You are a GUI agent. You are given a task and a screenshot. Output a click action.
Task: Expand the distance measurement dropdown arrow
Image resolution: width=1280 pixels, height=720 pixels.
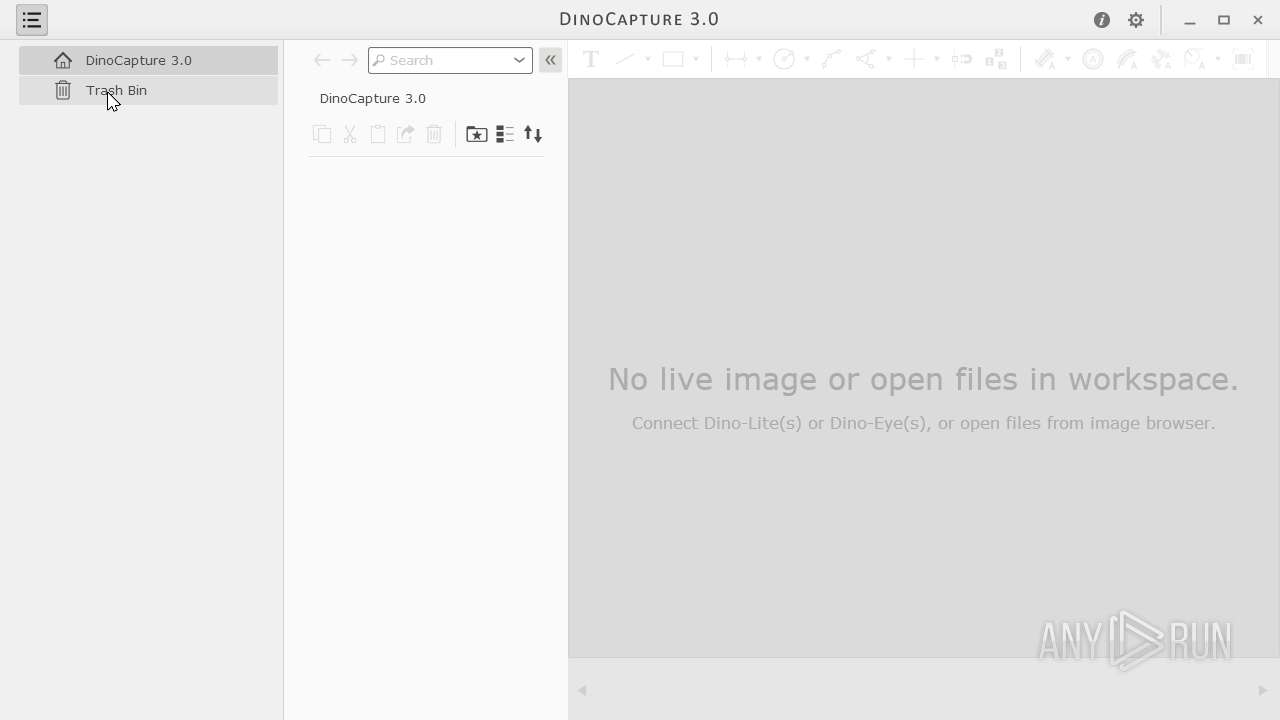pyautogui.click(x=759, y=60)
